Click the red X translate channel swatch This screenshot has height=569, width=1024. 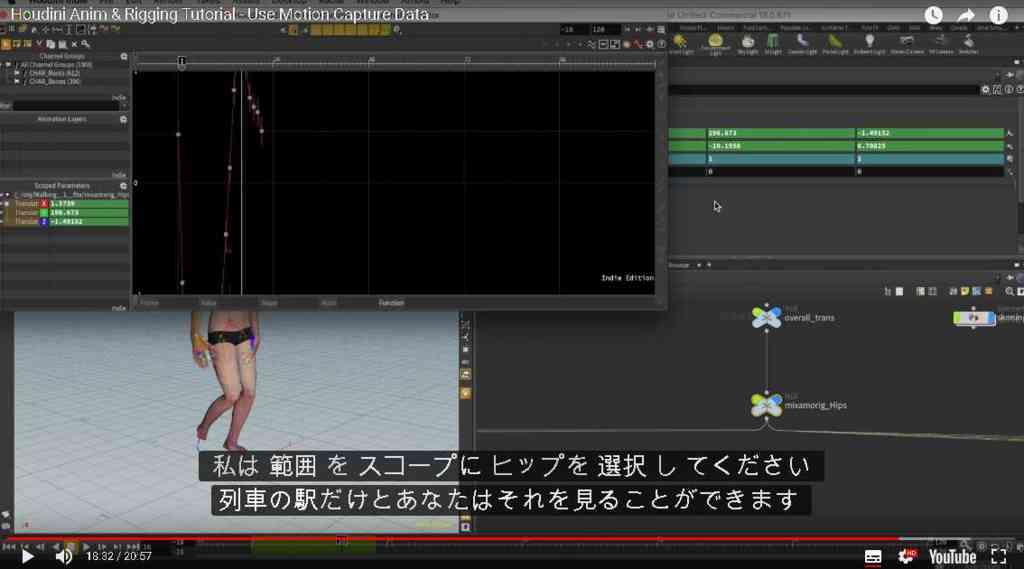click(44, 204)
